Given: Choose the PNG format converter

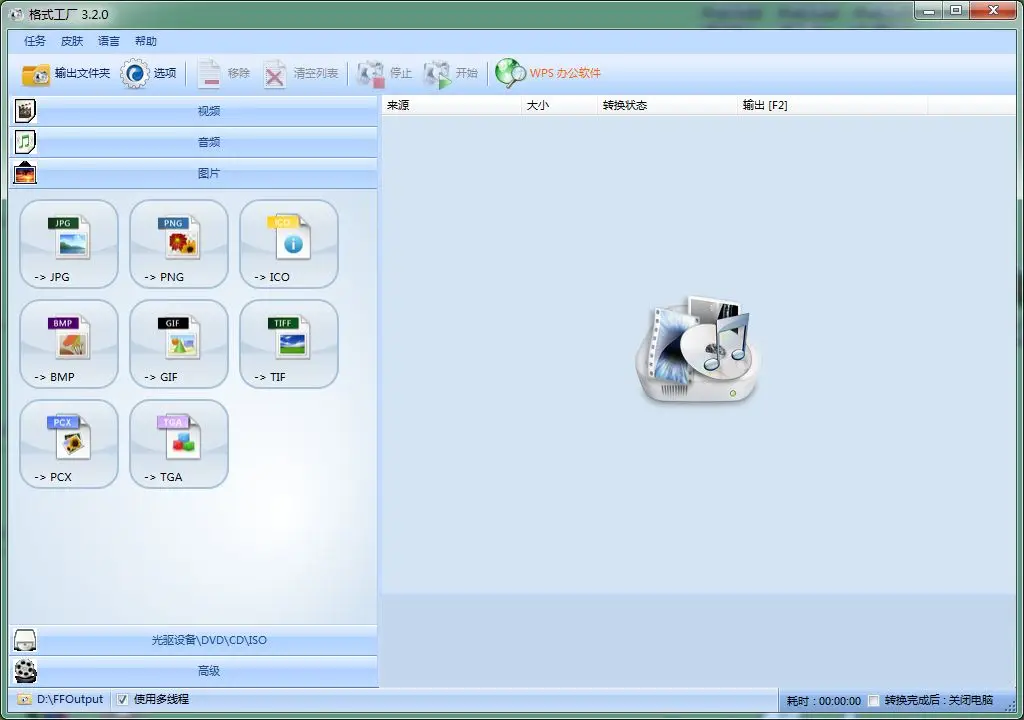Looking at the screenshot, I should (x=179, y=244).
